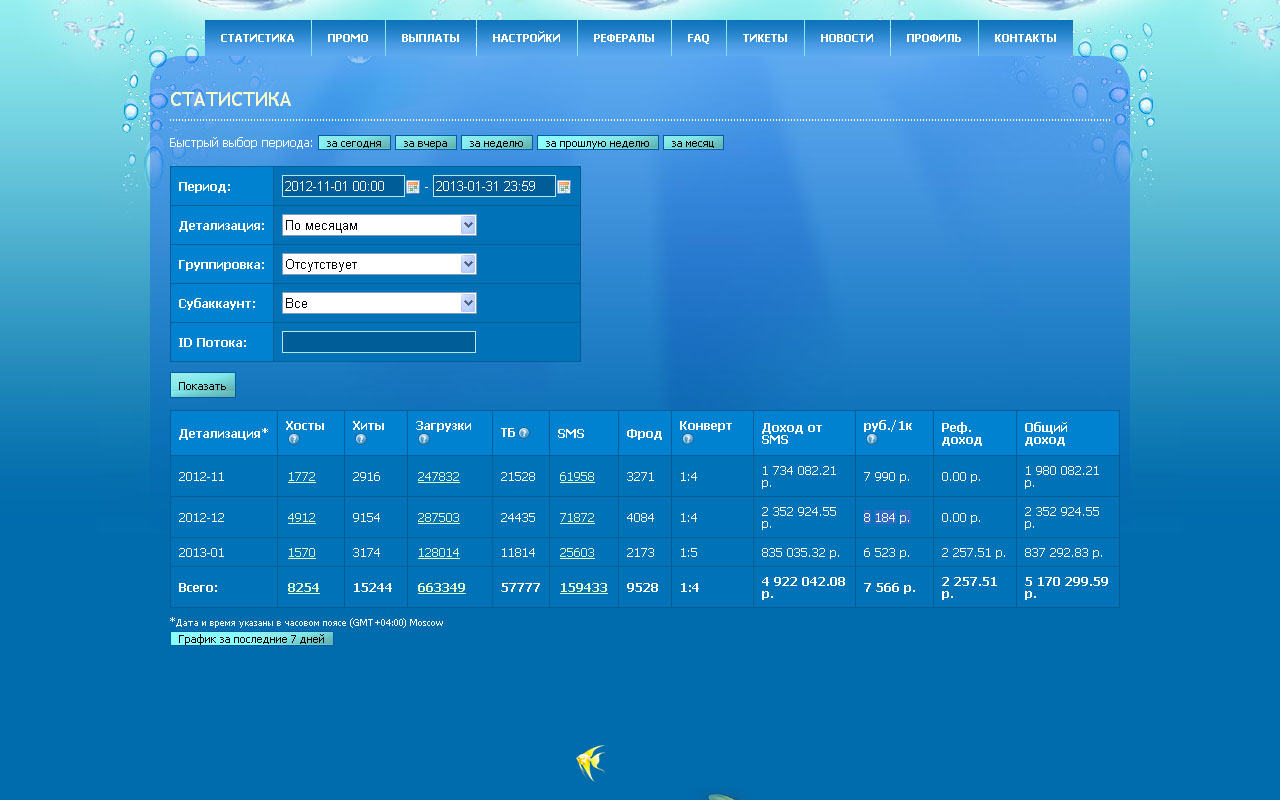Click the 'График за последние 7 дней' button
1280x800 pixels.
point(251,639)
